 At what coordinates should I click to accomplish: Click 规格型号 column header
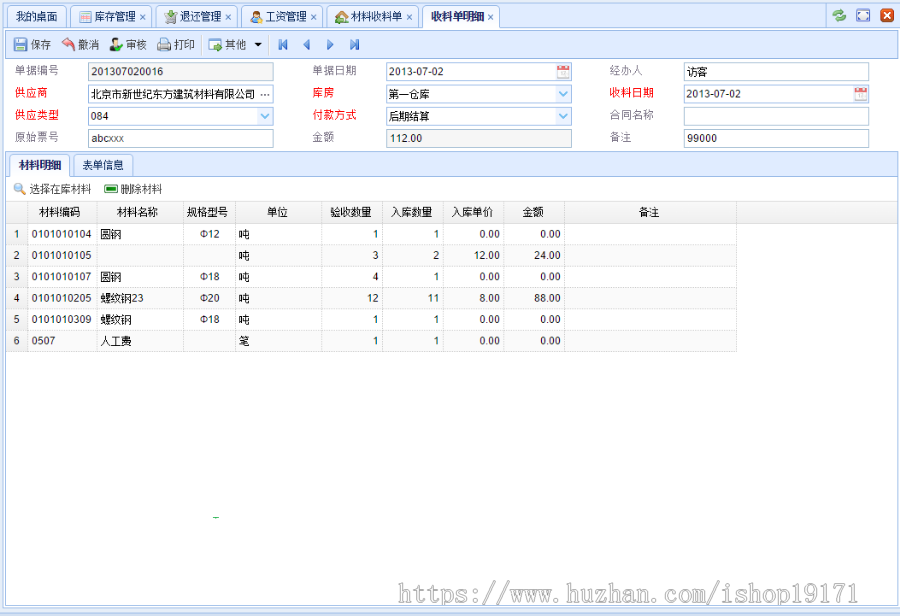[x=210, y=212]
